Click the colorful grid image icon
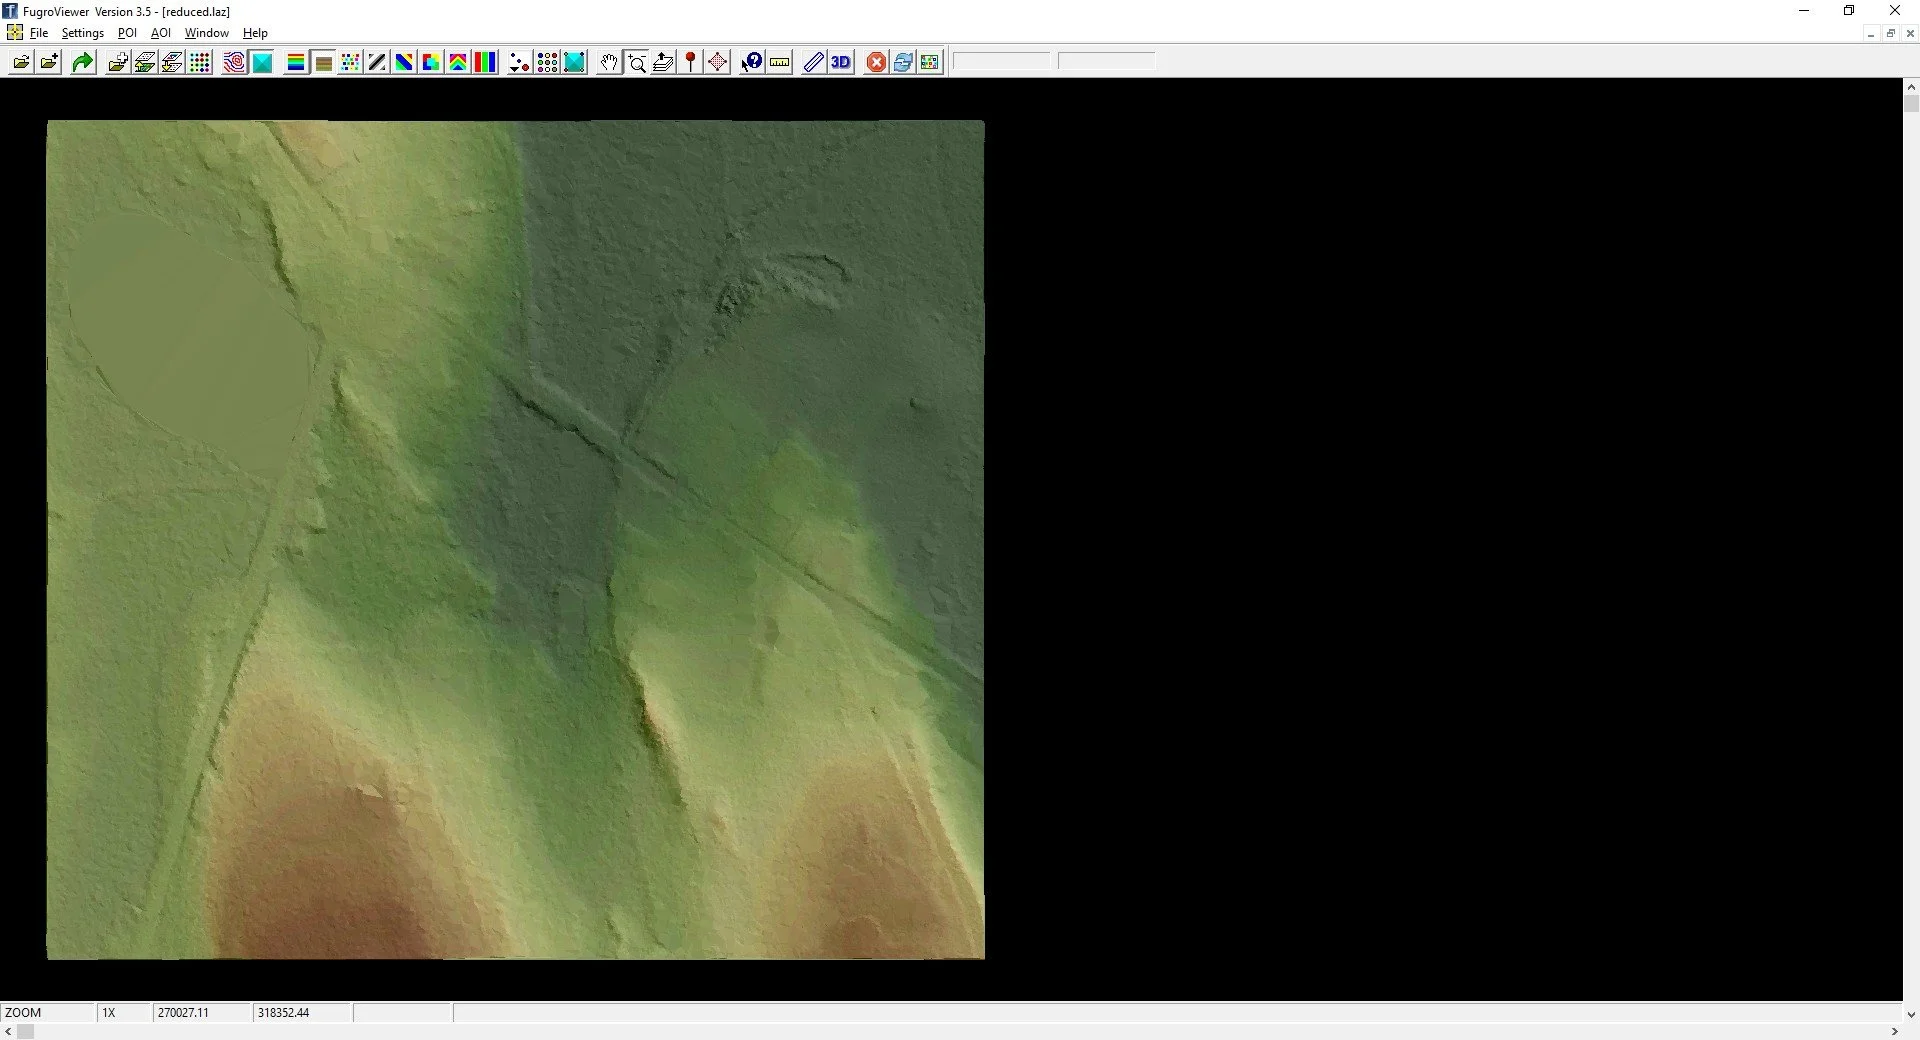Viewport: 1920px width, 1040px height. pos(930,62)
